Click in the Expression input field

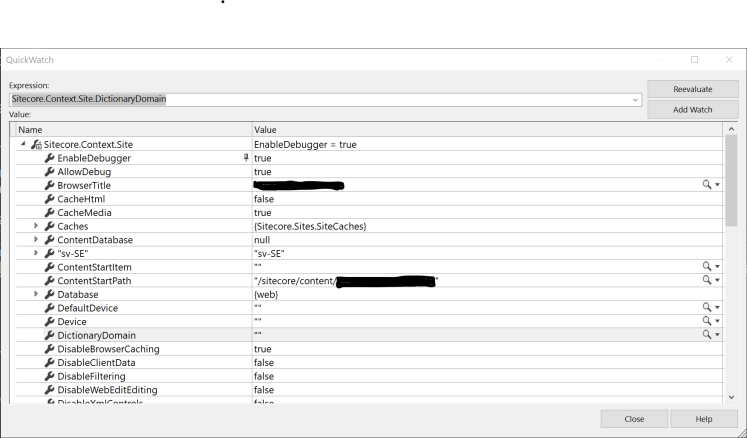click(x=320, y=99)
